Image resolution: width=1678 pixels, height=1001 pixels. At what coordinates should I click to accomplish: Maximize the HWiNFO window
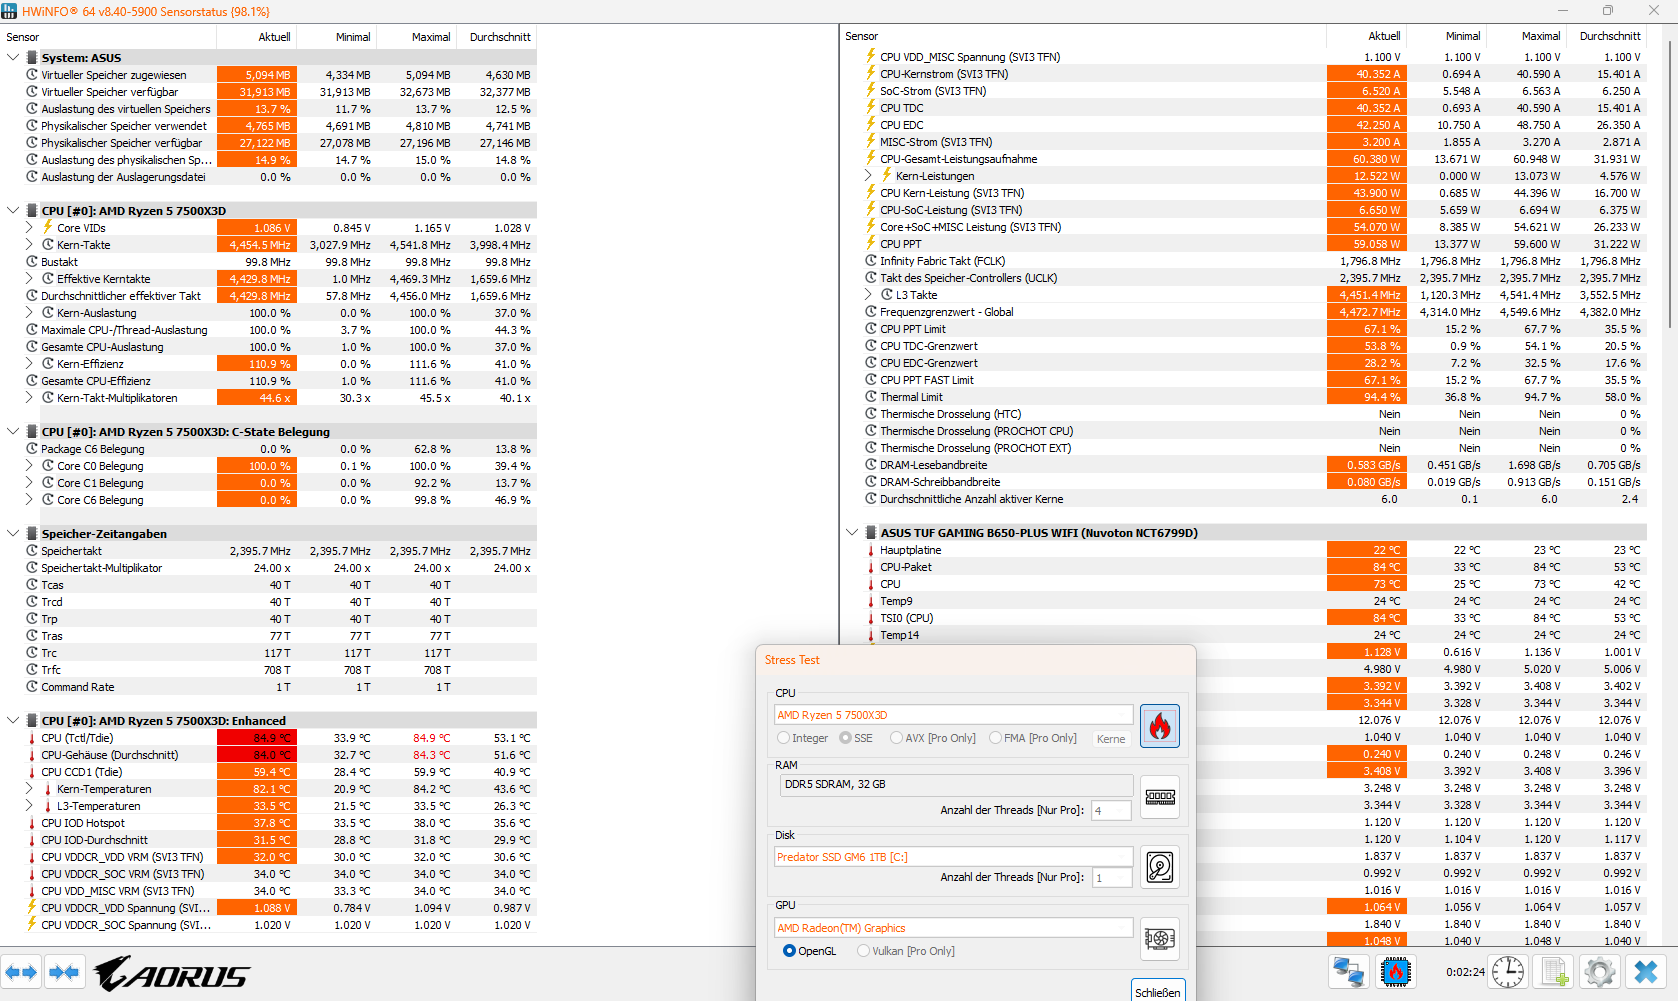1608,11
